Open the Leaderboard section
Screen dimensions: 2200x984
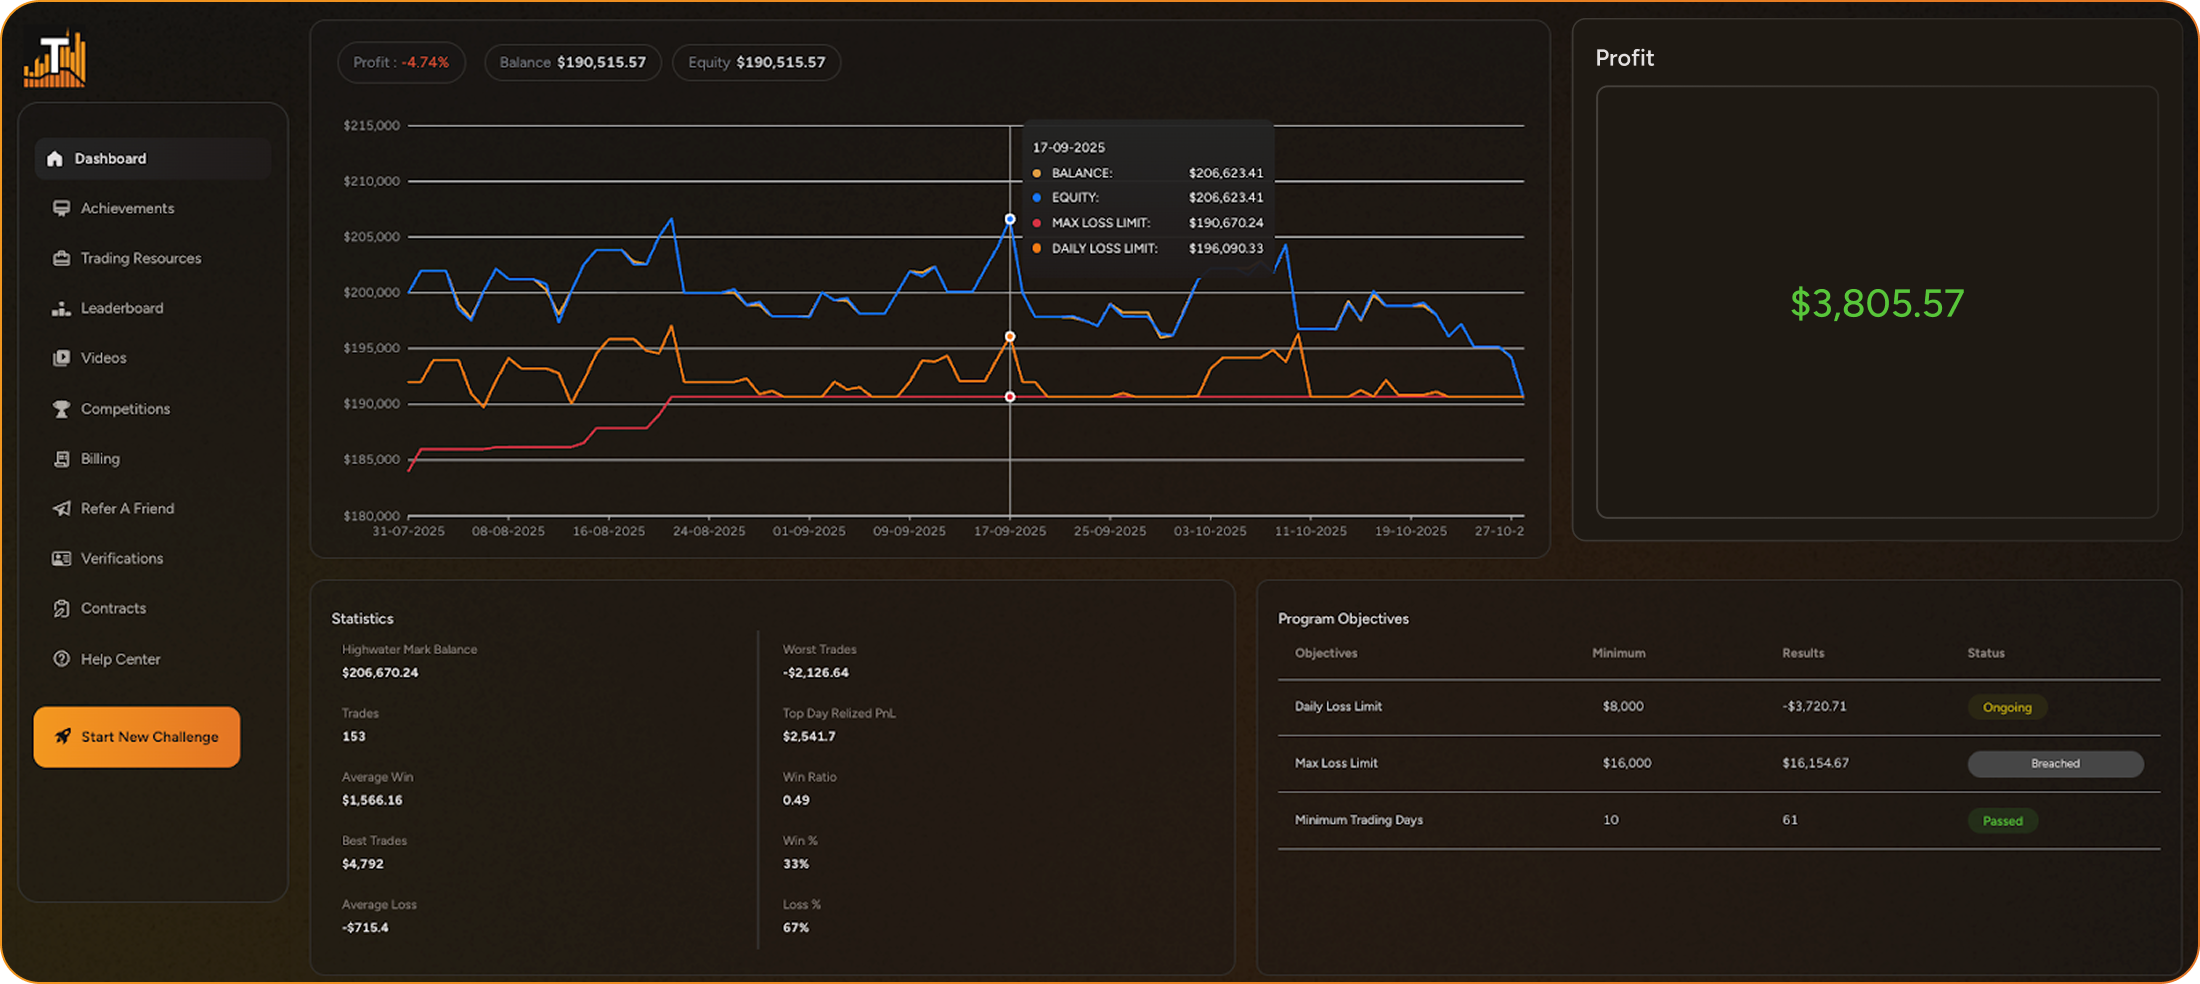(x=122, y=308)
